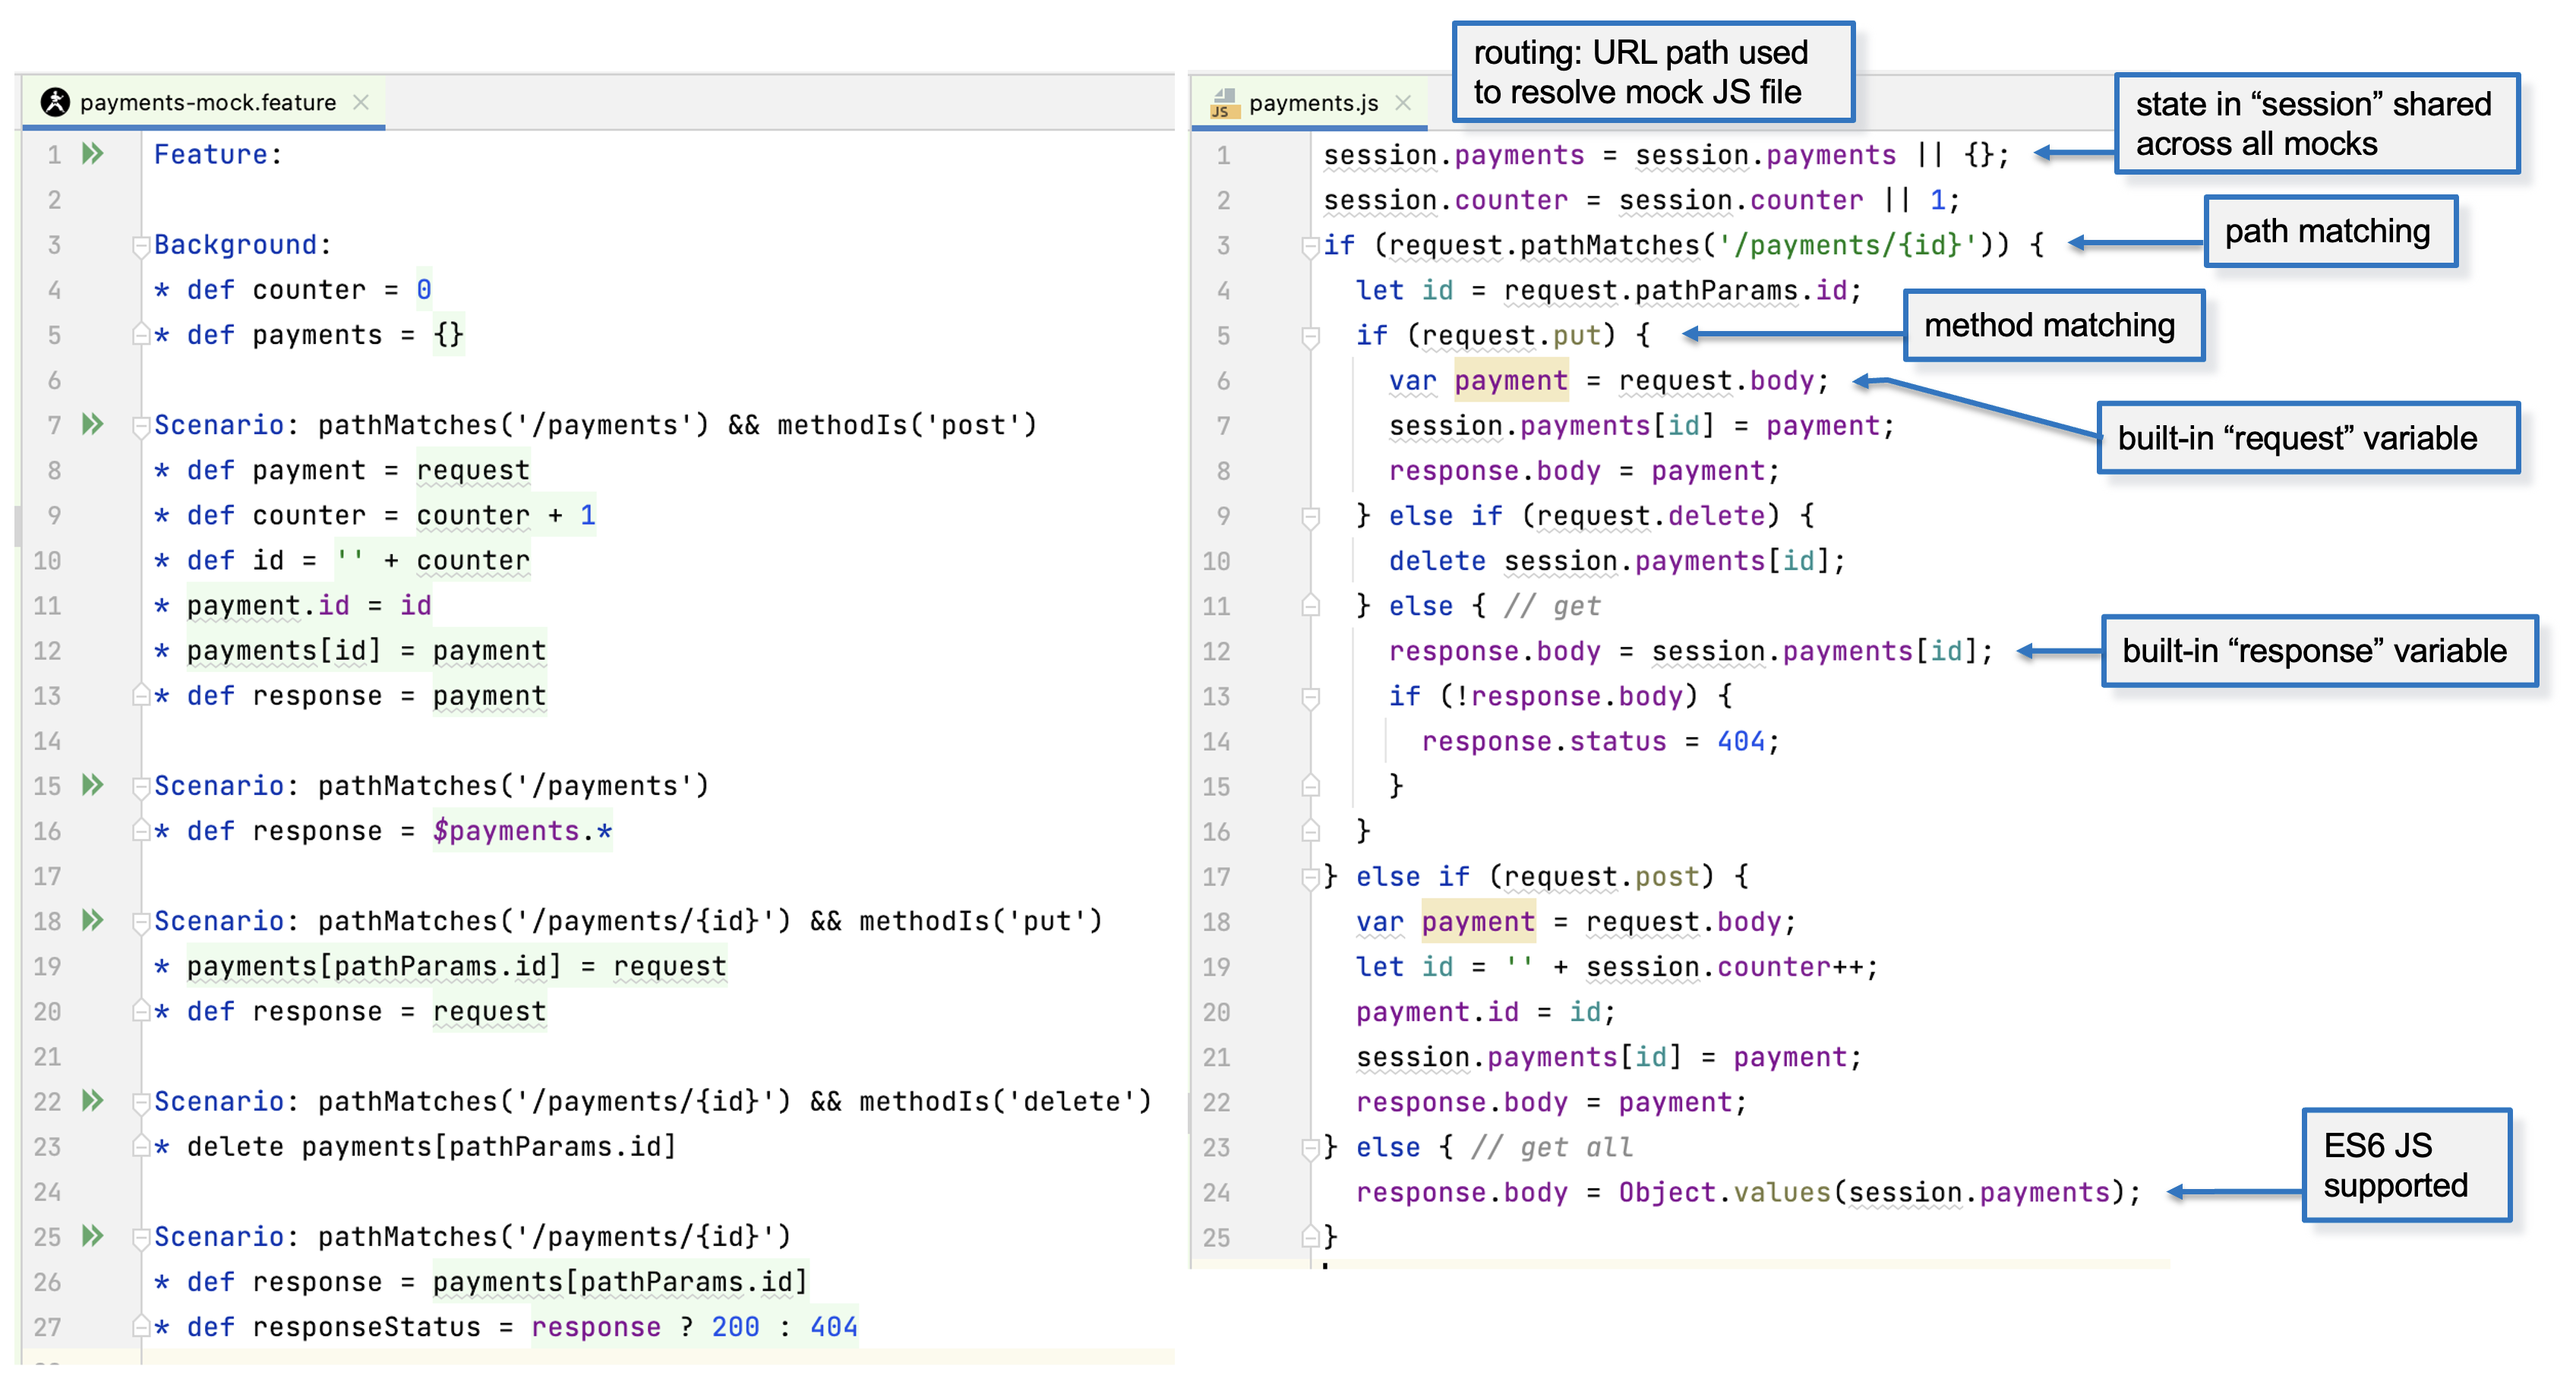2576x1391 pixels.
Task: Switch to the payments-mock.feature tab
Action: tap(203, 102)
